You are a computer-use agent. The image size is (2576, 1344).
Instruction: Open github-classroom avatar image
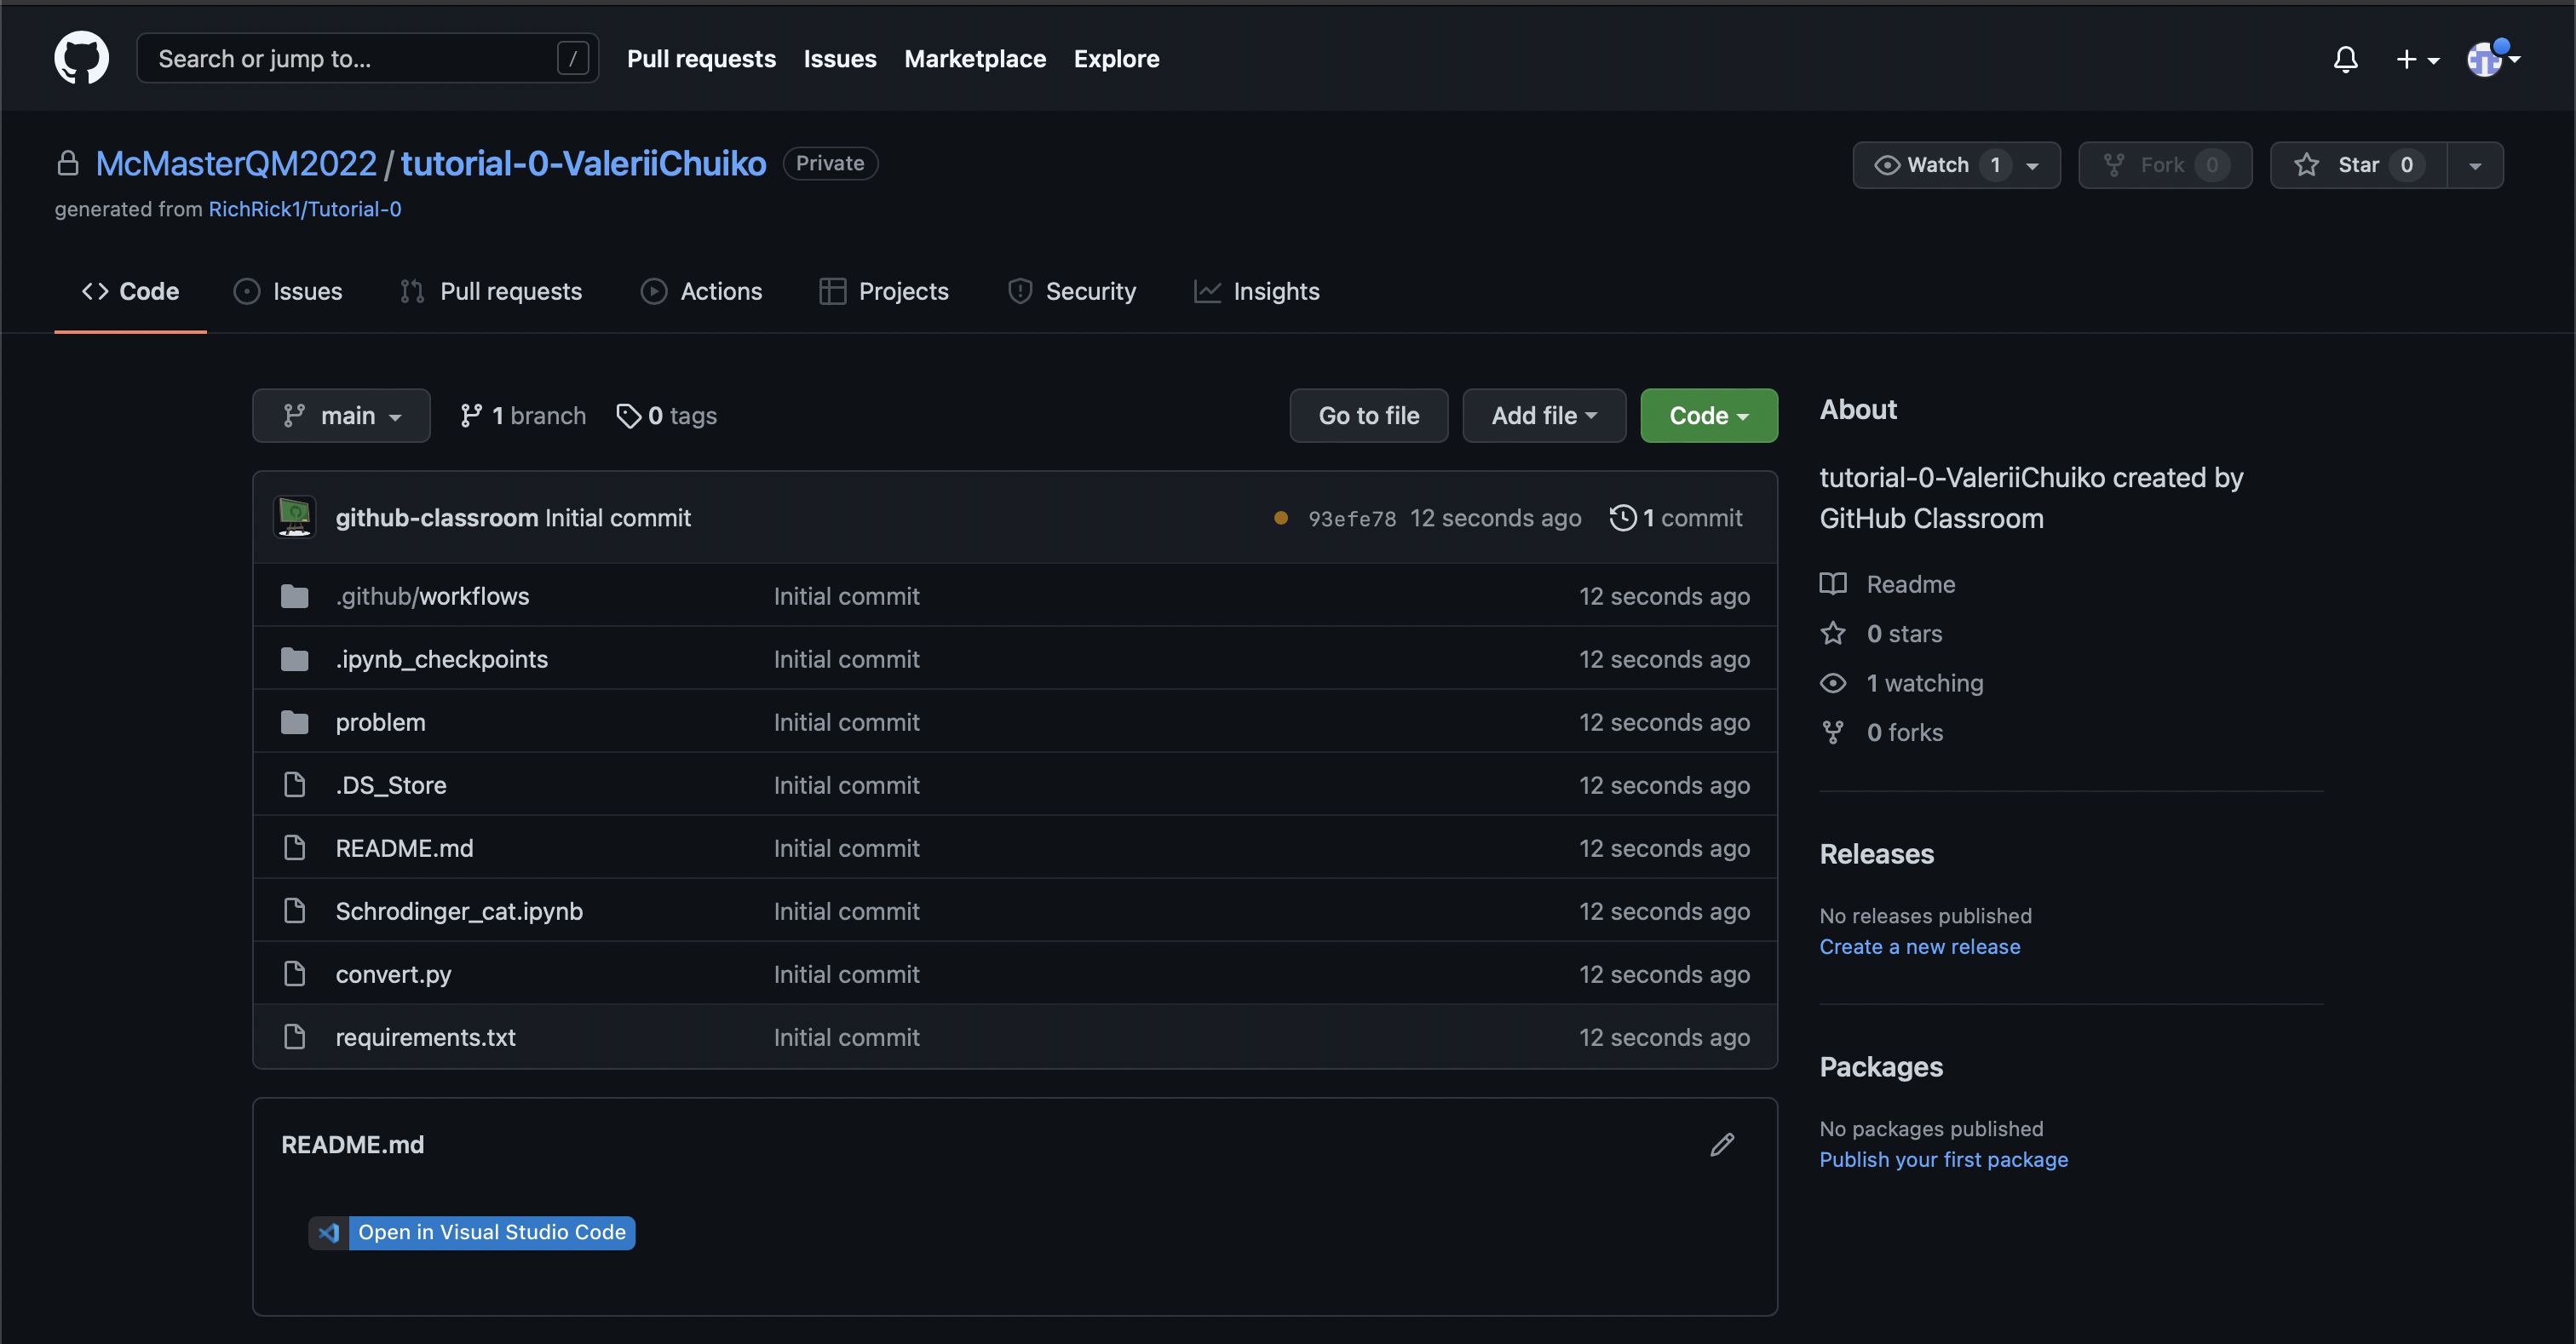pos(295,517)
